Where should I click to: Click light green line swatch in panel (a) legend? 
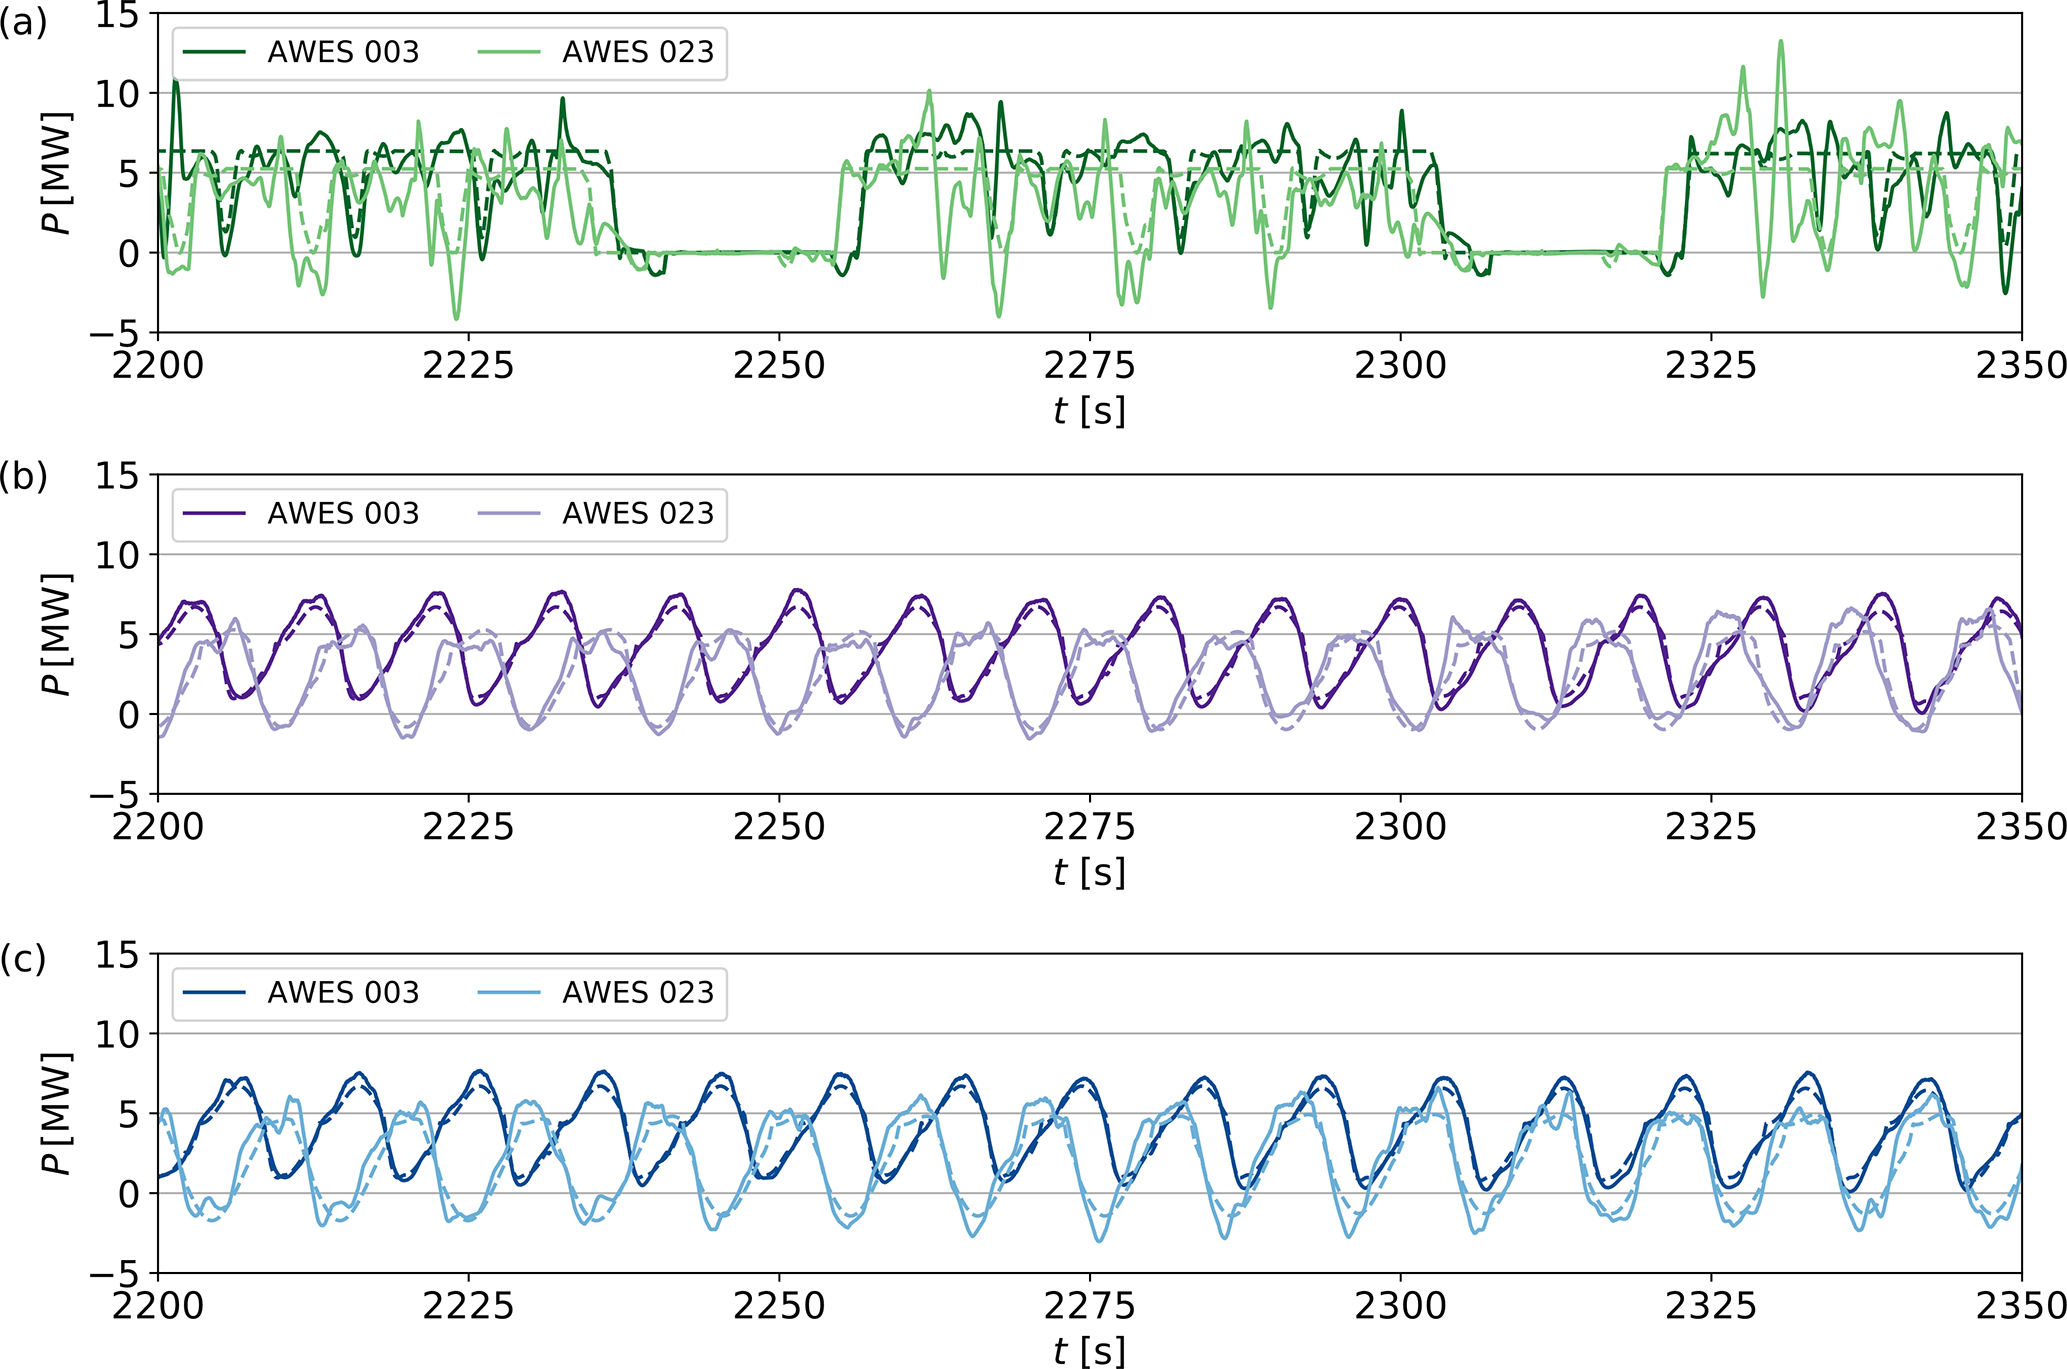pos(509,53)
